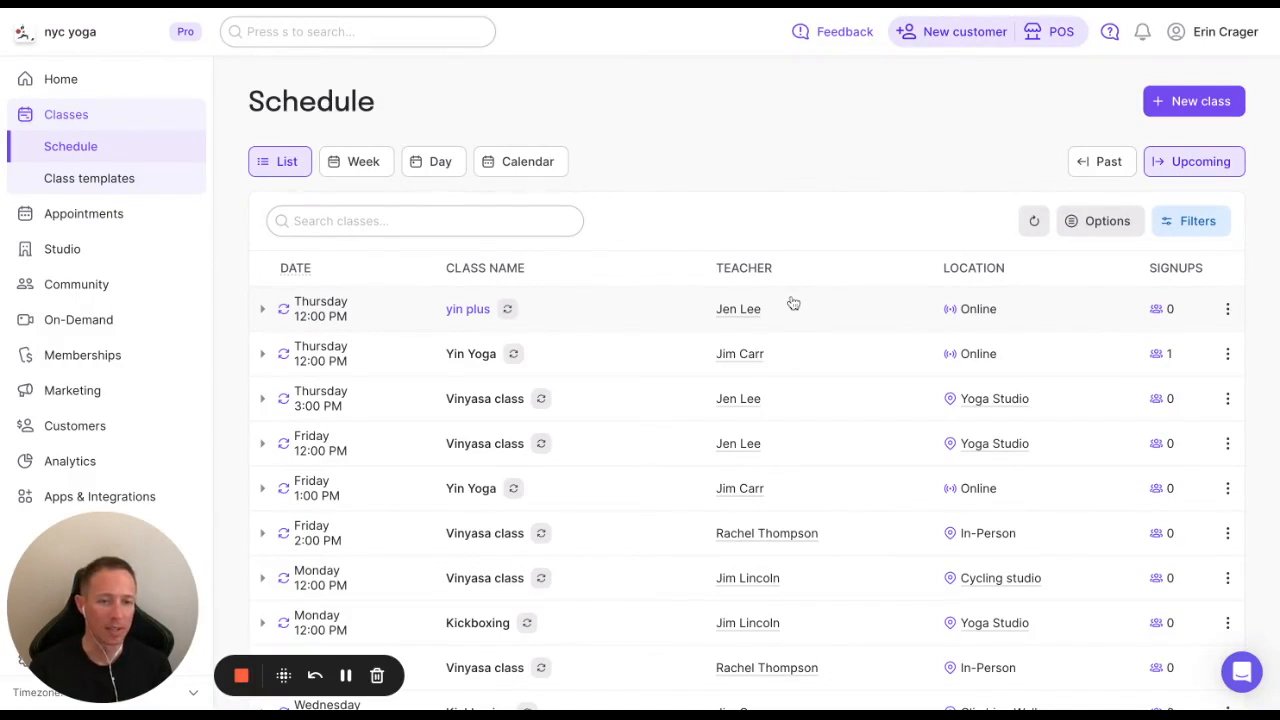Screen dimensions: 1280x720
Task: Expand the Friday 12:00 PM Vinyasa row
Action: pos(263,444)
